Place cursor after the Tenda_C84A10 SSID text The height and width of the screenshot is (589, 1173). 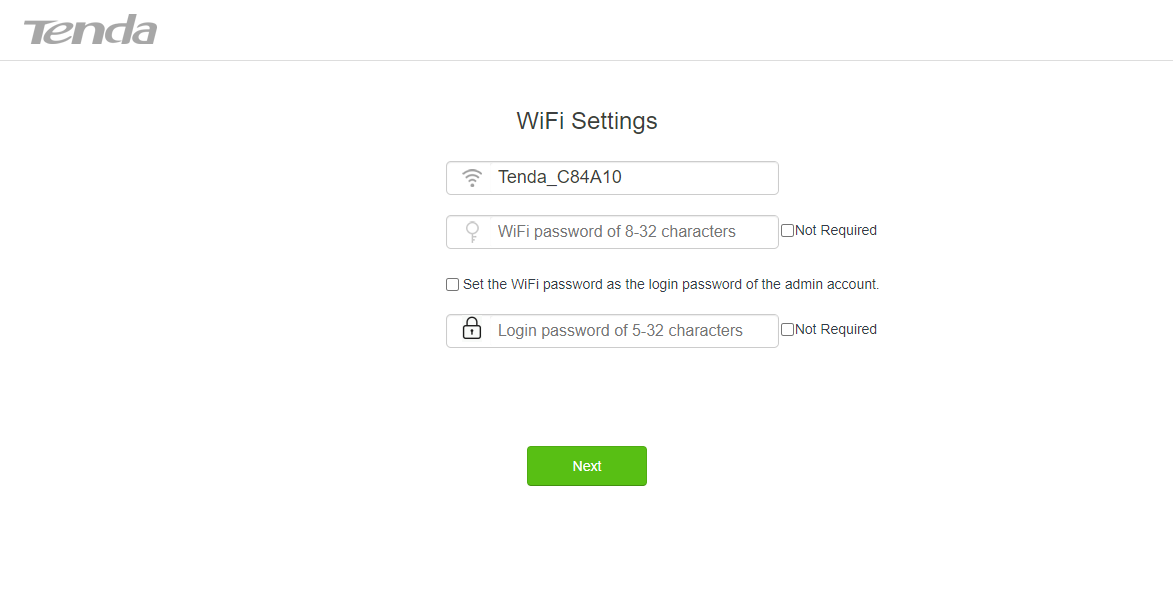[624, 177]
